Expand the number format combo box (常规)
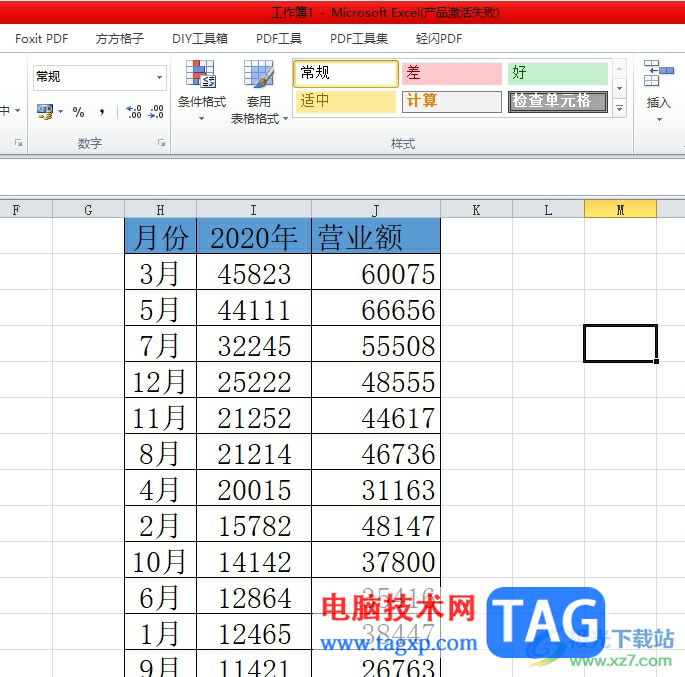 (x=159, y=77)
